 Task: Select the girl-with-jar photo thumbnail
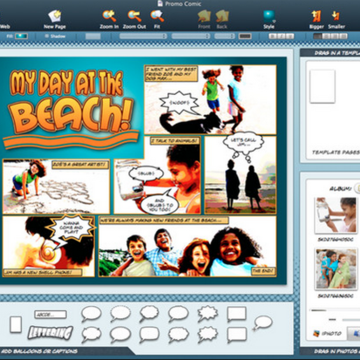pos(336,215)
